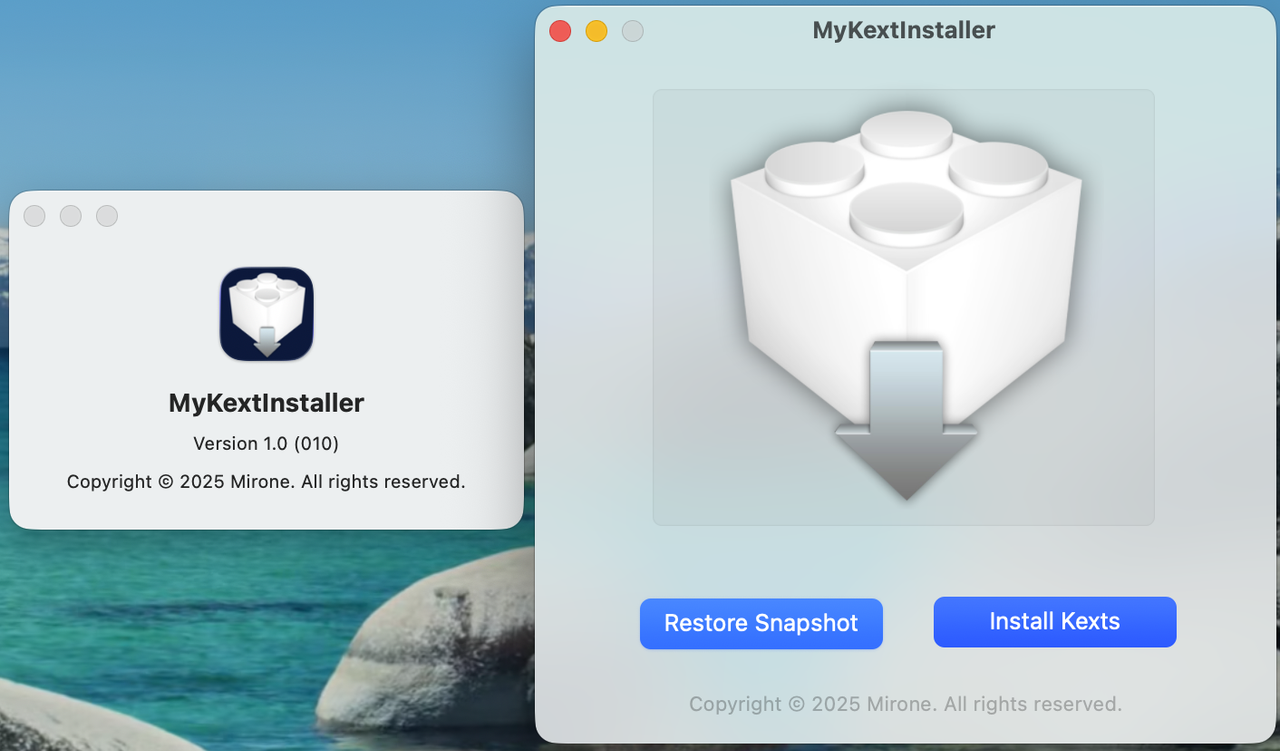Click the third window button in About window
Screen dimensions: 1280x751
(x=106, y=216)
